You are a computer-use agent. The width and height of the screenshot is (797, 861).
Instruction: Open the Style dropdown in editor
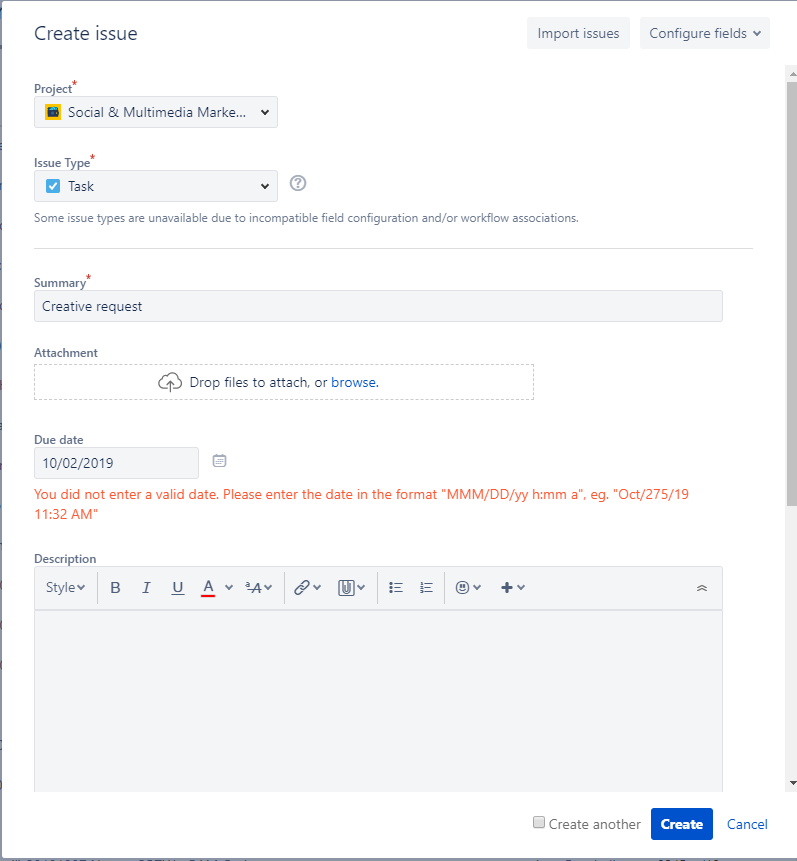pyautogui.click(x=65, y=588)
